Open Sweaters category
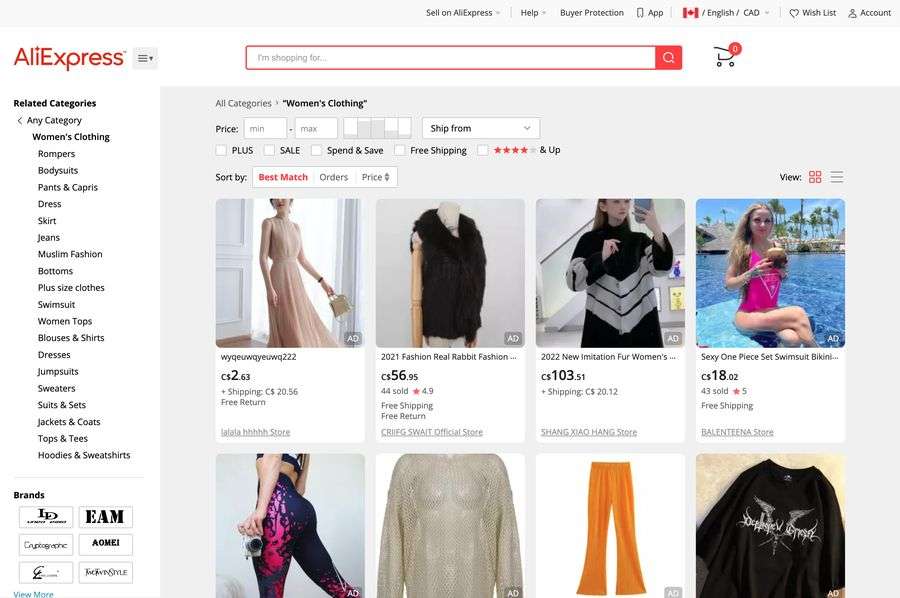This screenshot has height=598, width=900. (x=56, y=389)
